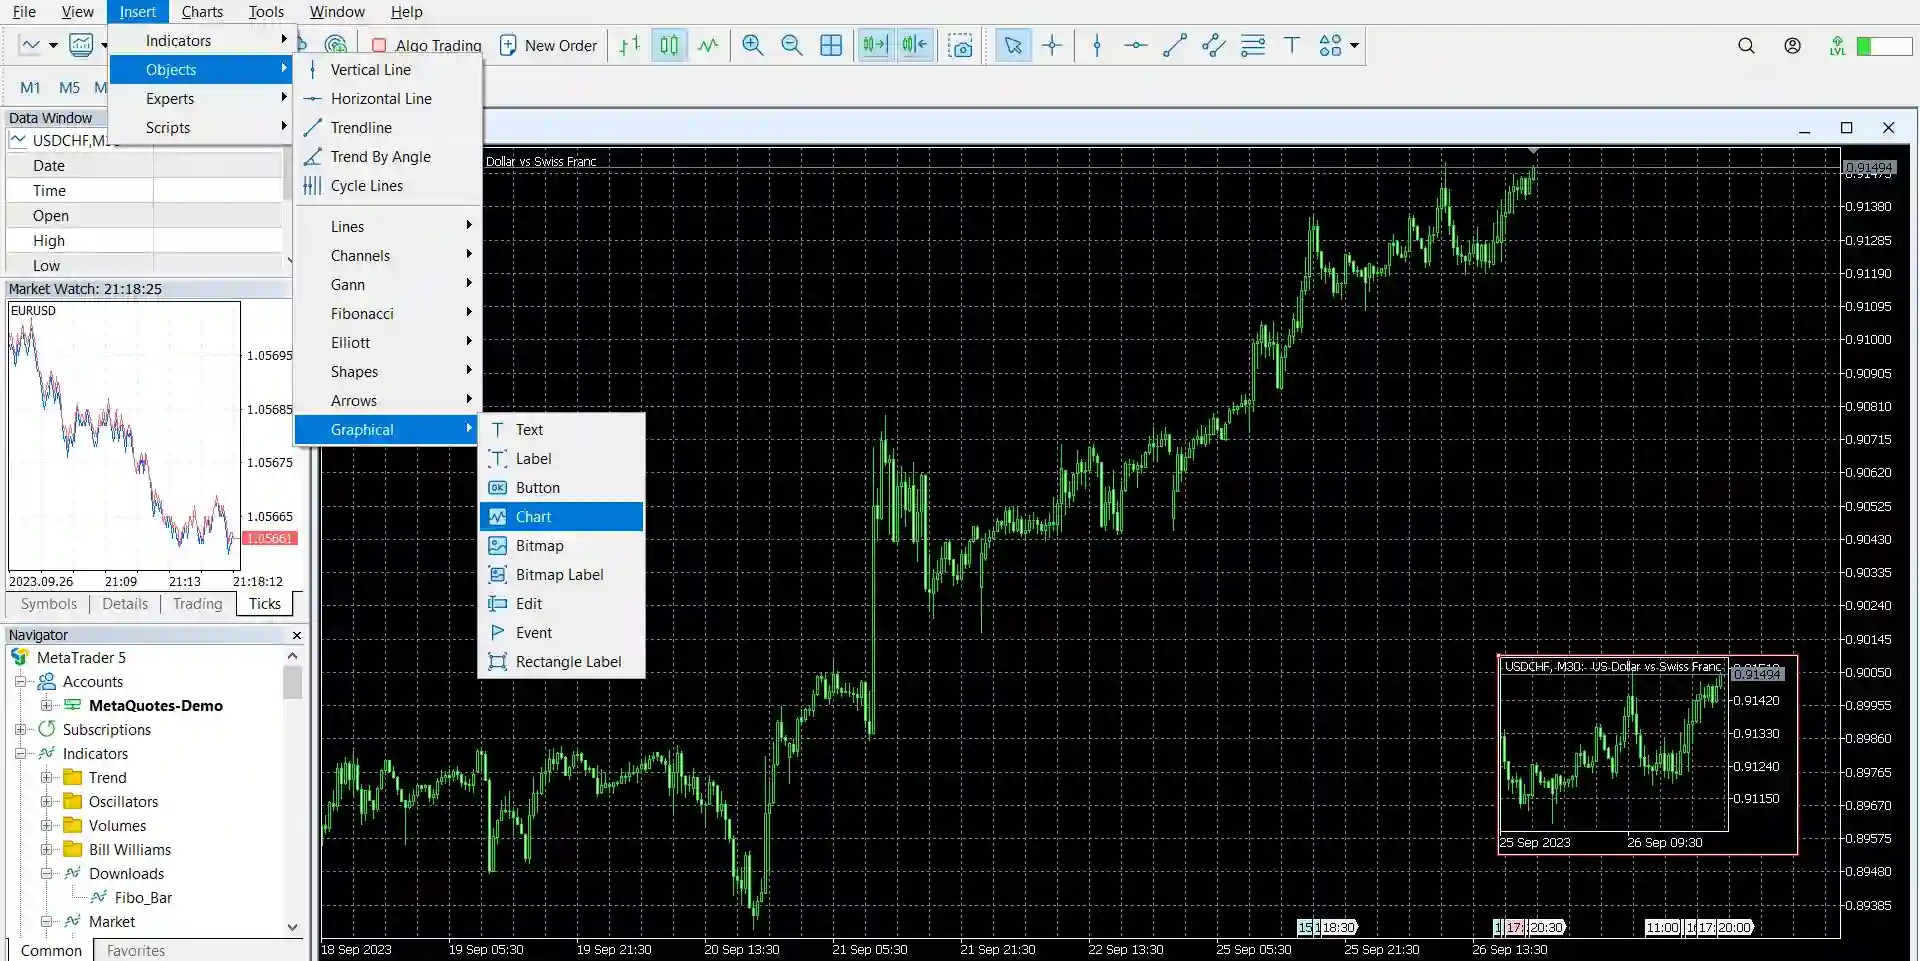Select the Chart object in Graphical submenu
The image size is (1920, 961).
(561, 517)
